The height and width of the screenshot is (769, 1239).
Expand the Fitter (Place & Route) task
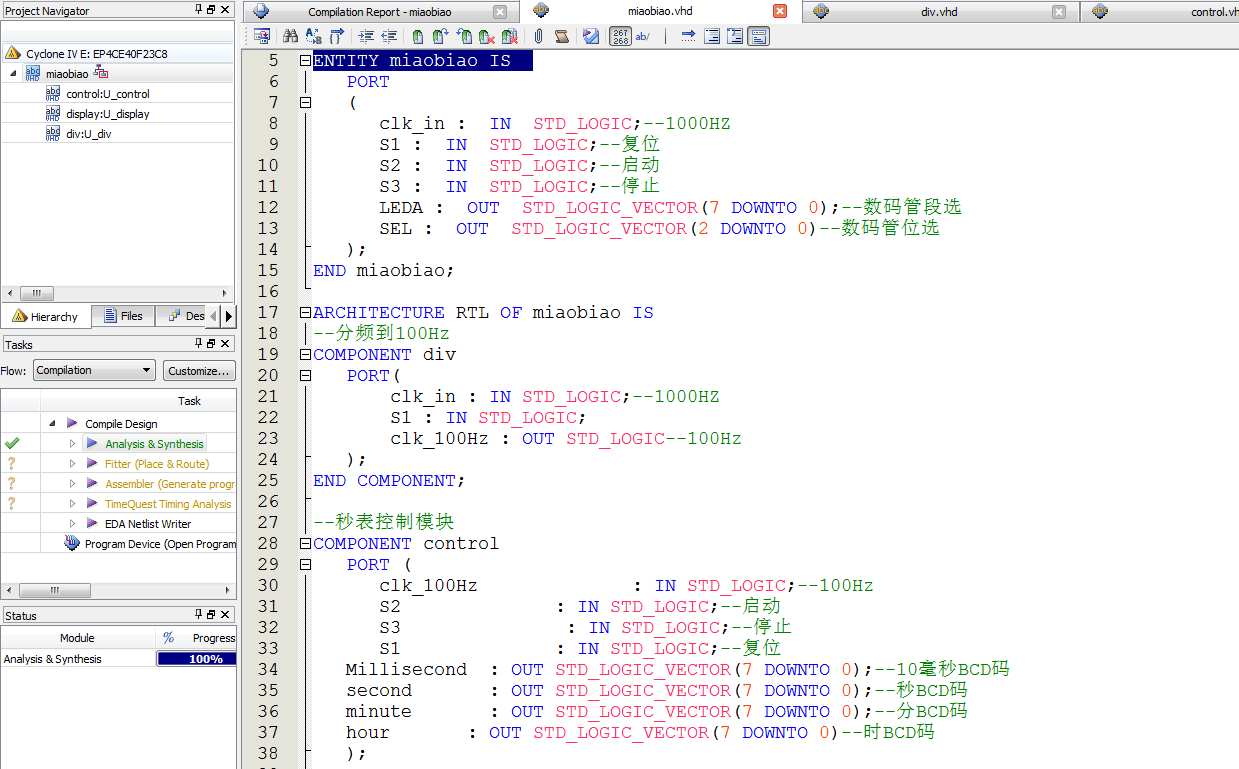pos(73,464)
